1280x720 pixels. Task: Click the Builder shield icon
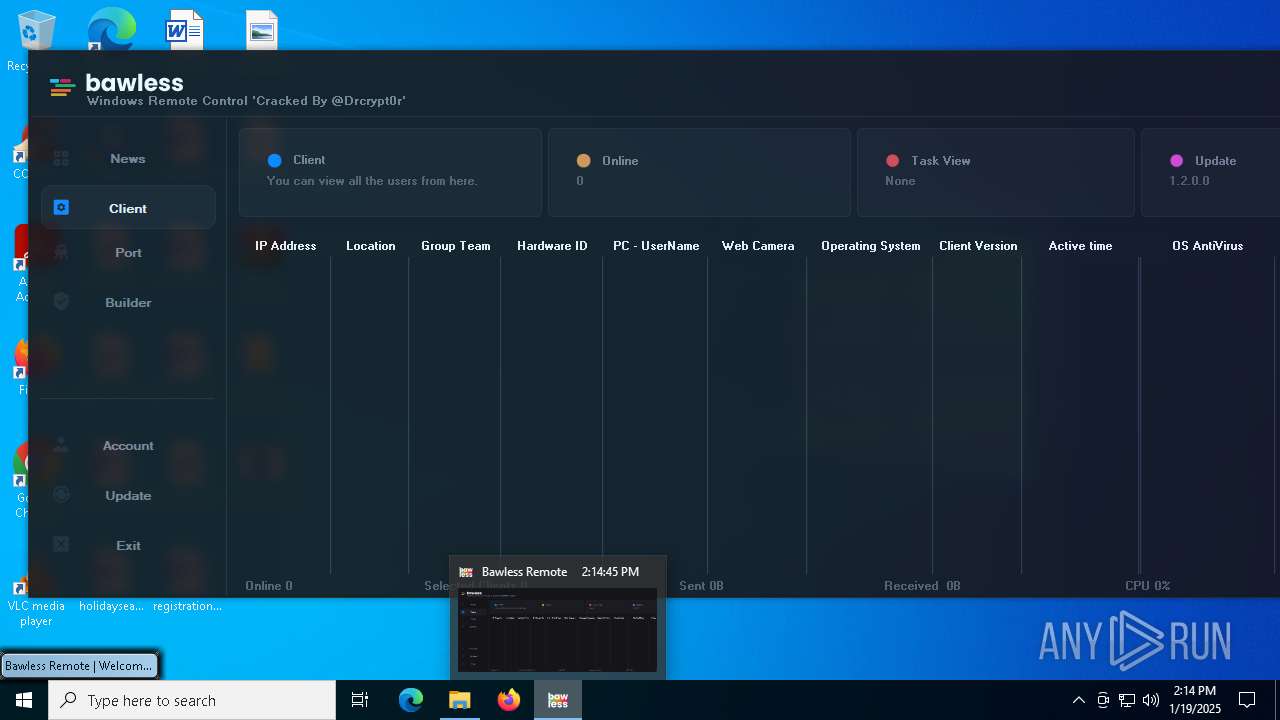pos(61,302)
